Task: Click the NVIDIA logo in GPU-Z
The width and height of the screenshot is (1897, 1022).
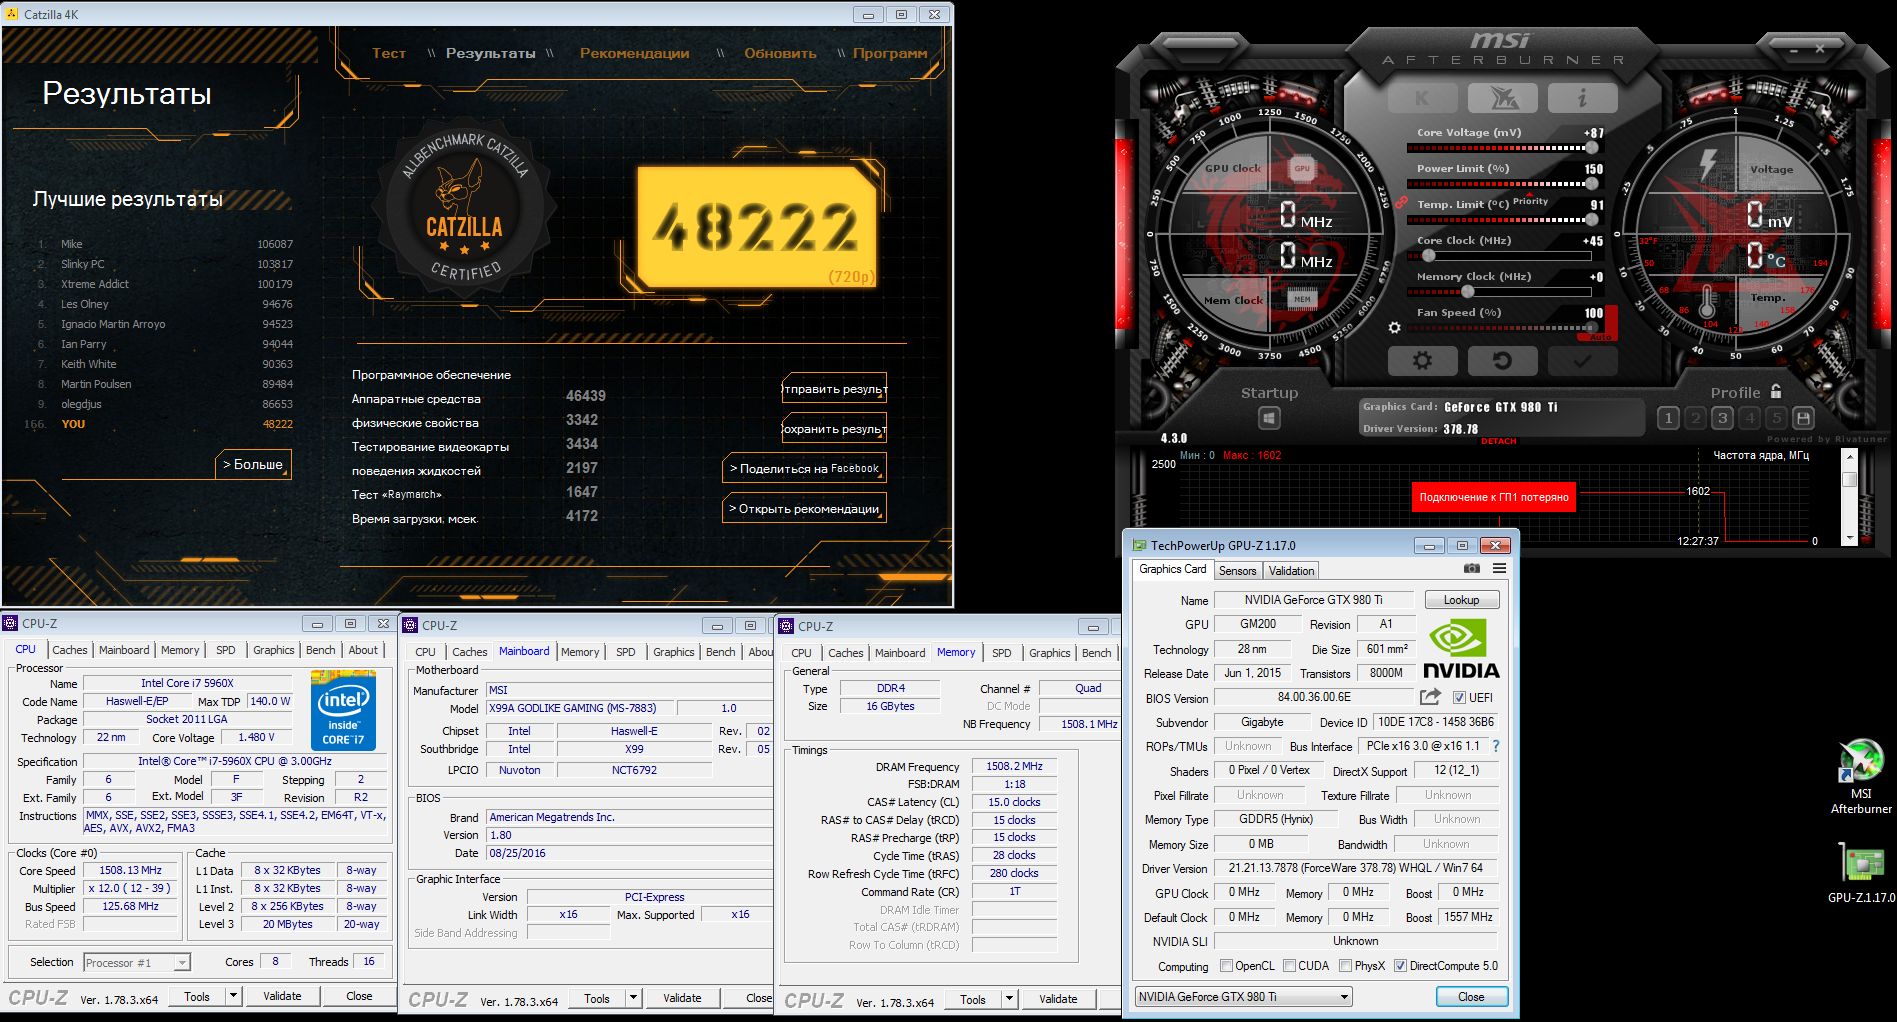Action: pos(1461,648)
